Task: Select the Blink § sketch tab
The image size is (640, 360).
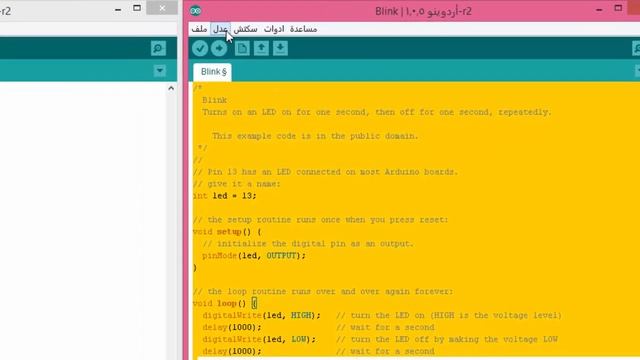Action: [213, 72]
